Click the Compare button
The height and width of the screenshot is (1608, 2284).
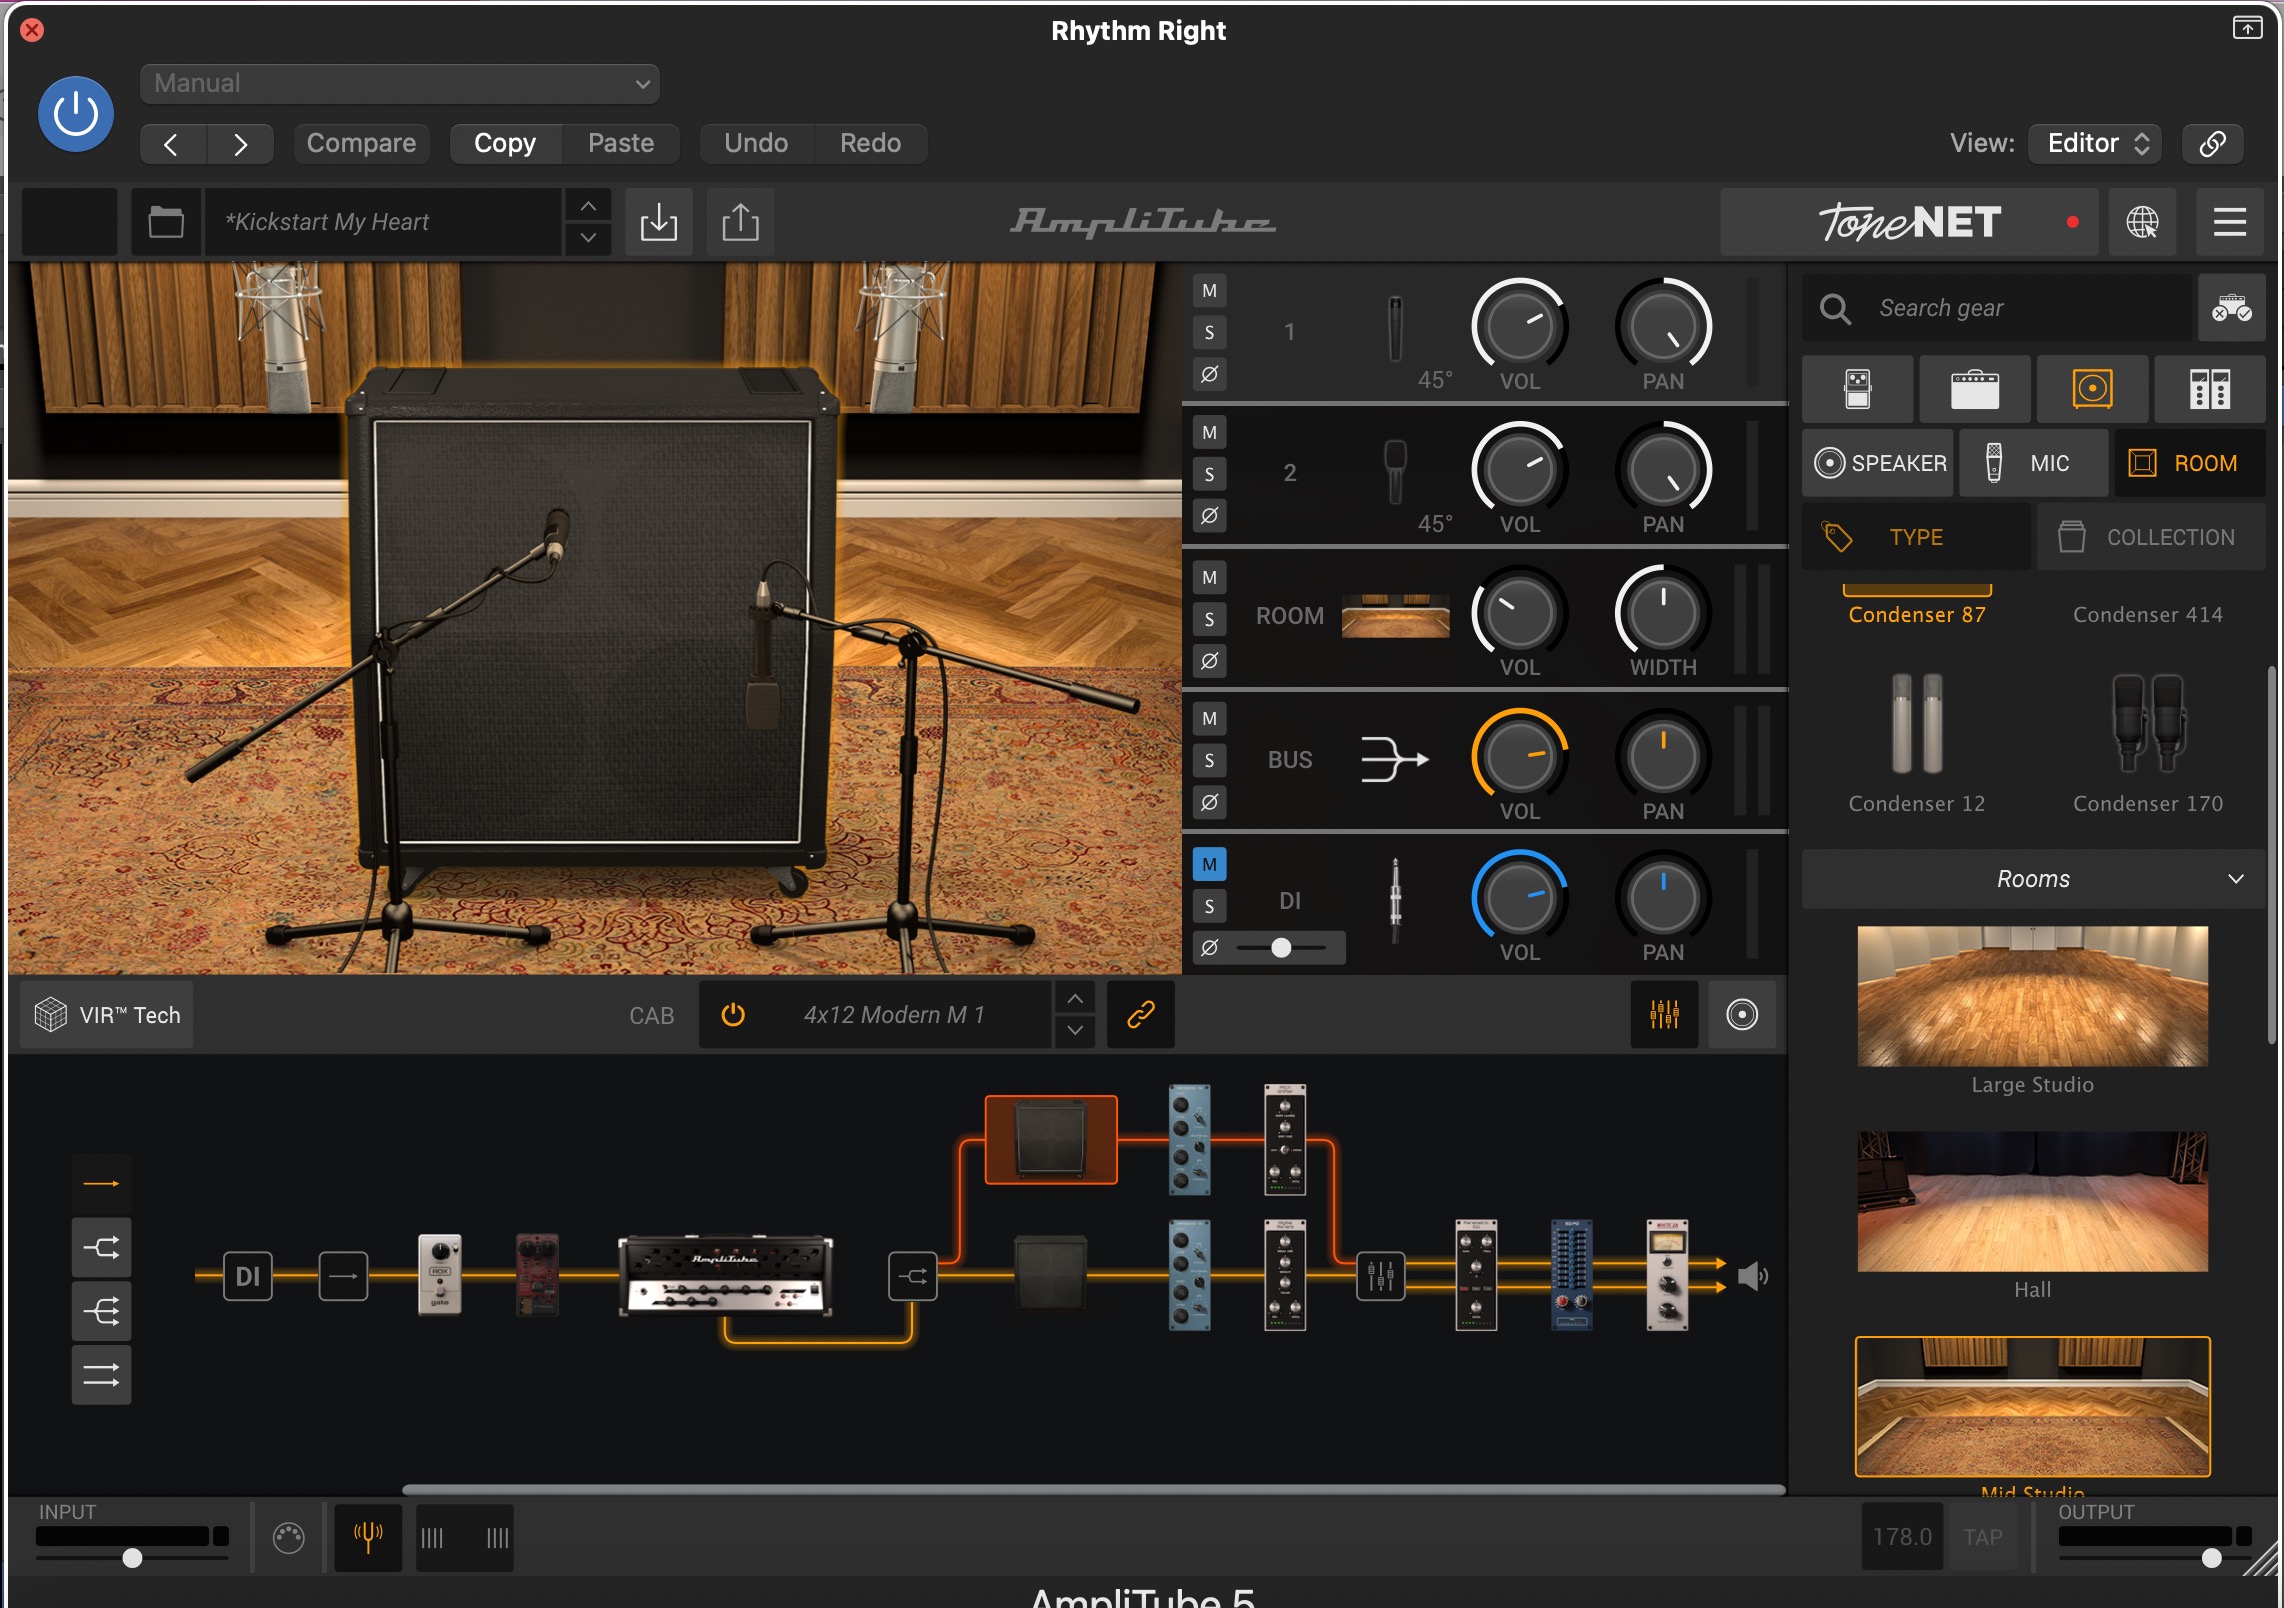click(x=361, y=143)
